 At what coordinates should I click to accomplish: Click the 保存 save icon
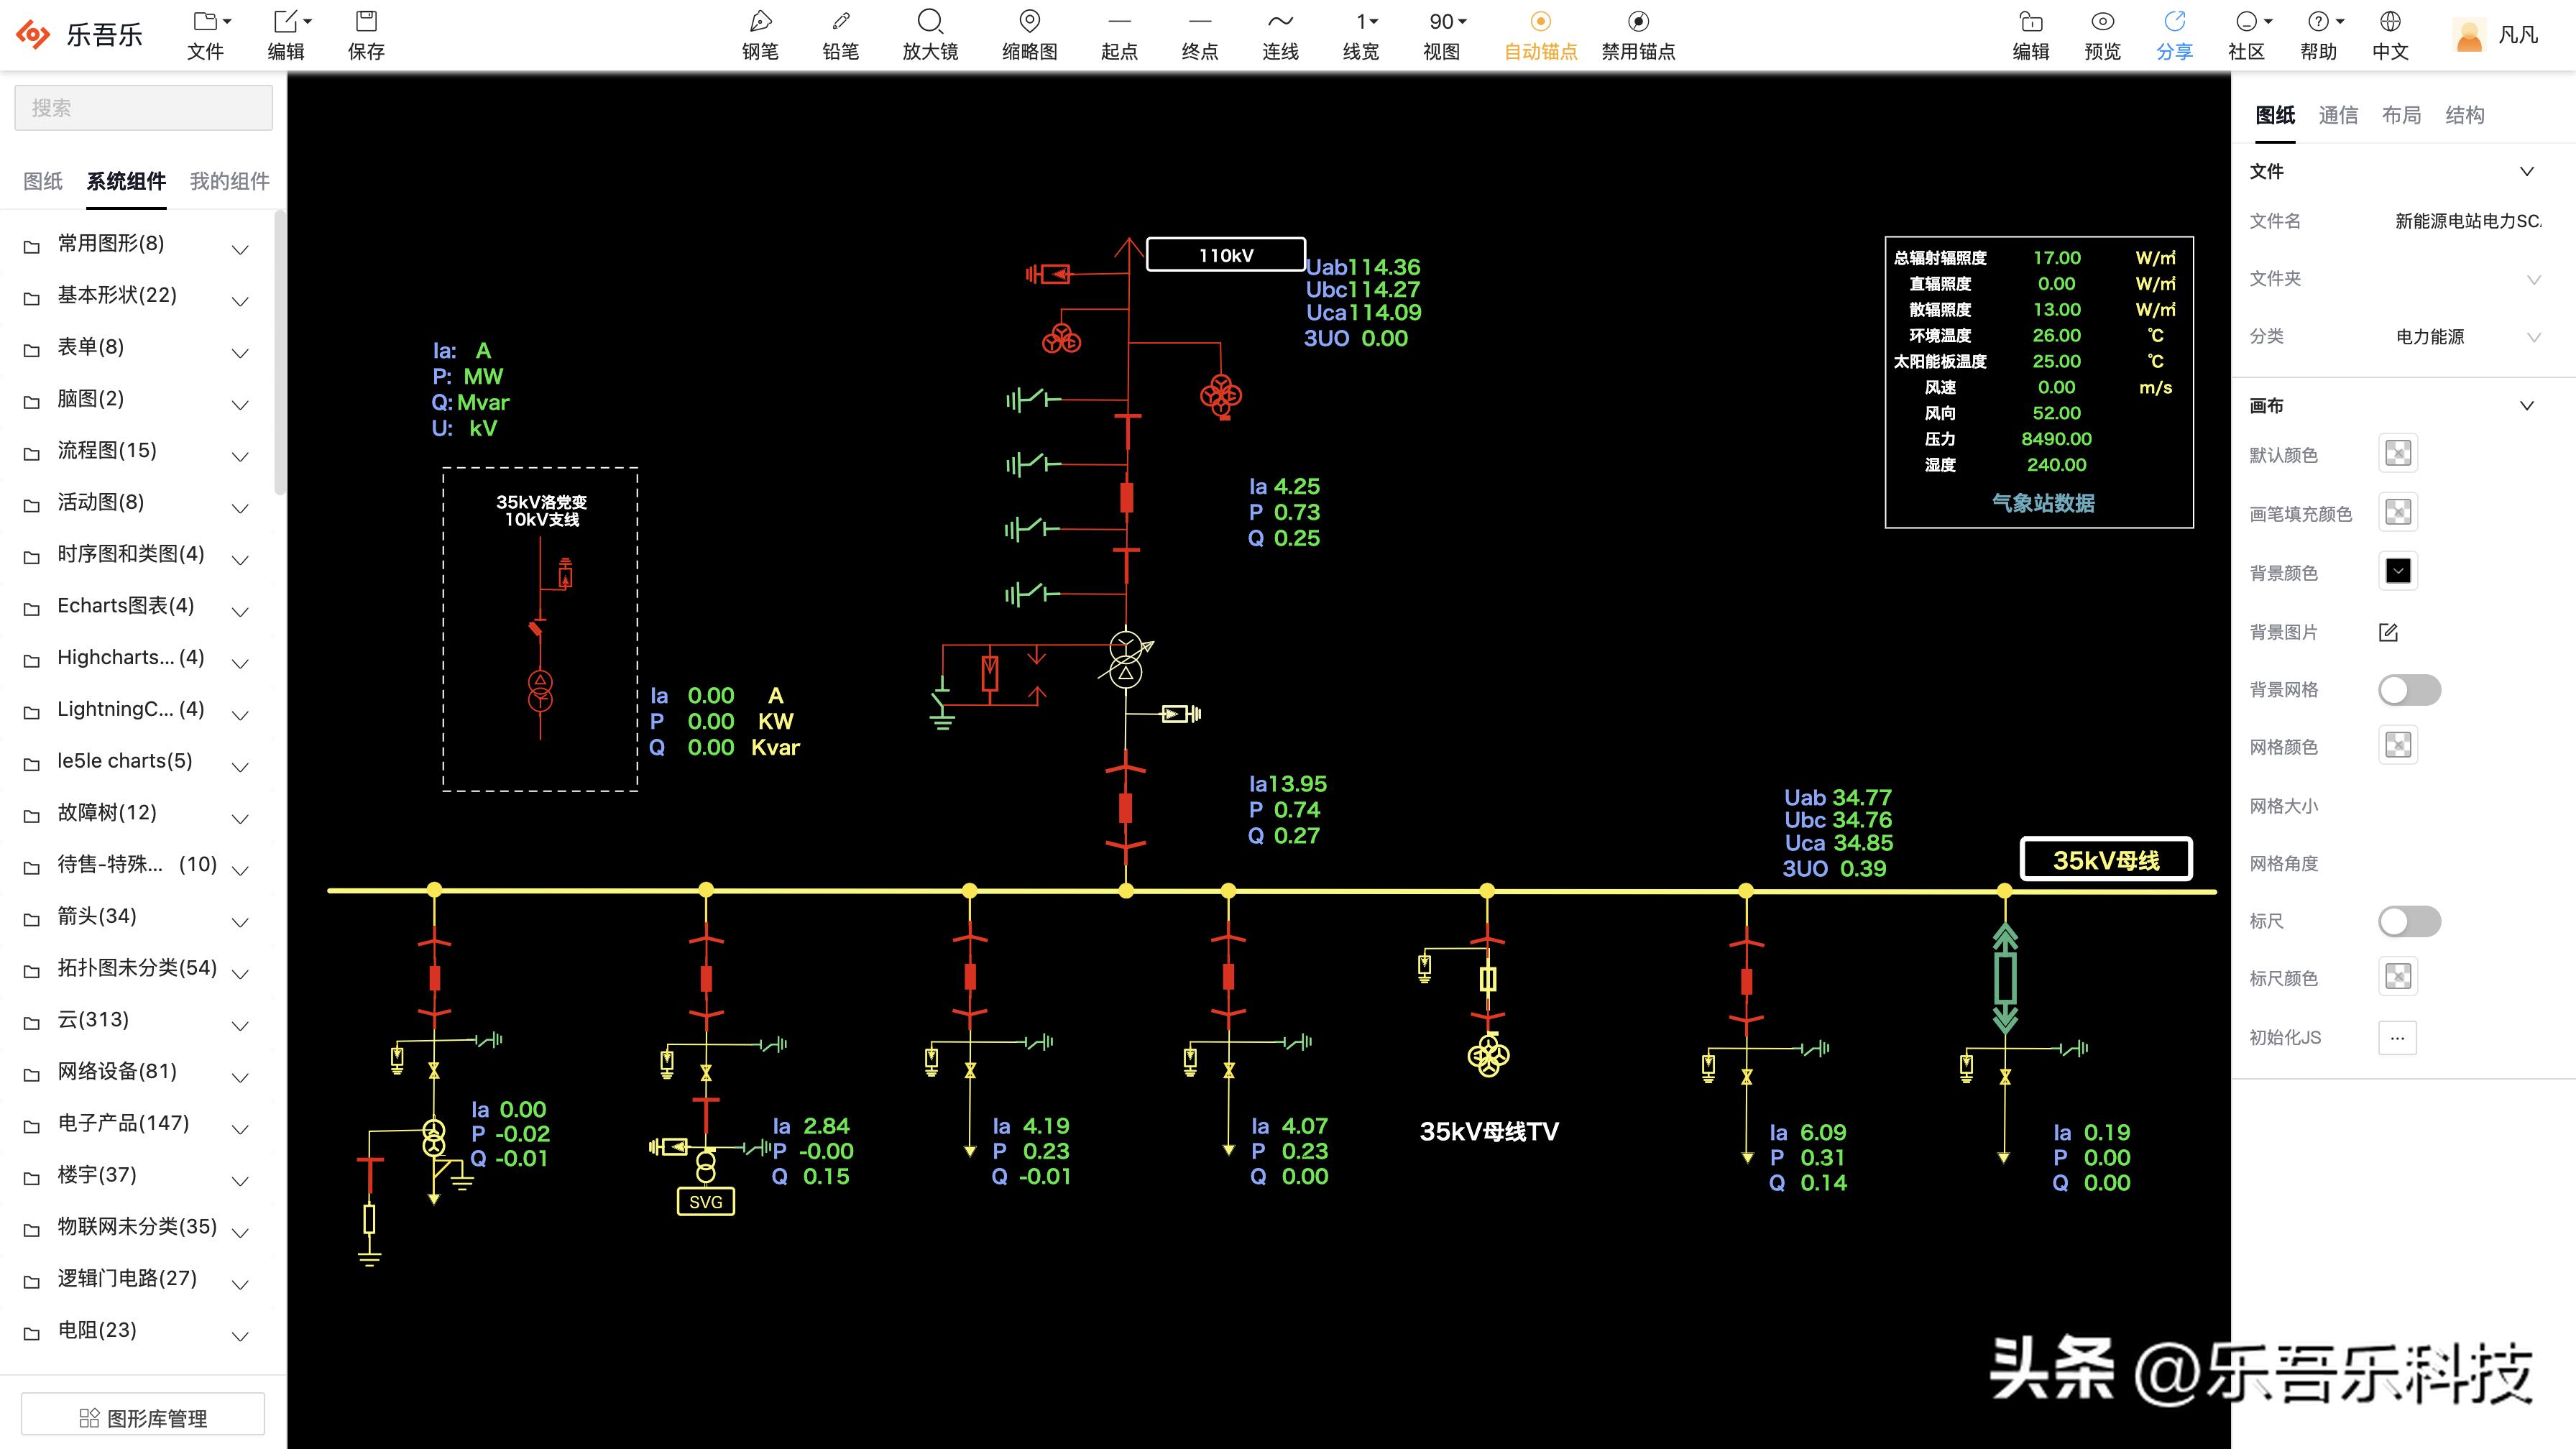366,22
